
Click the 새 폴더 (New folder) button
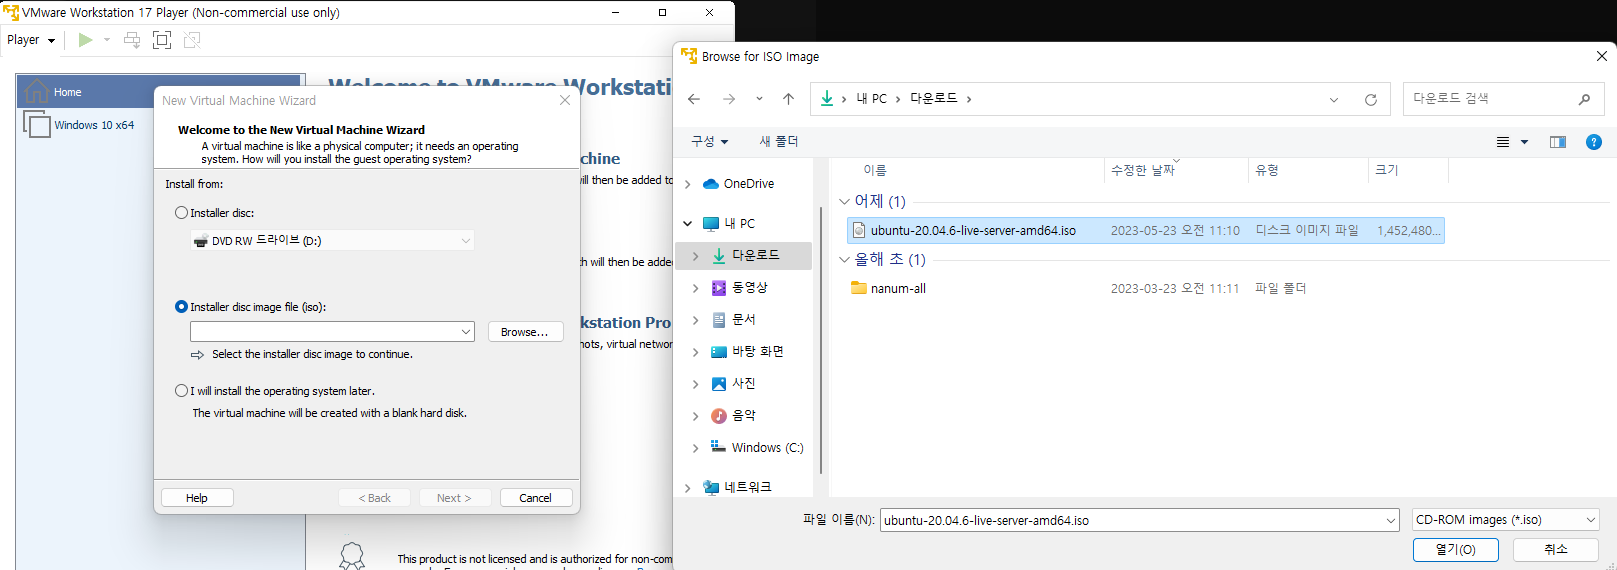pos(779,142)
